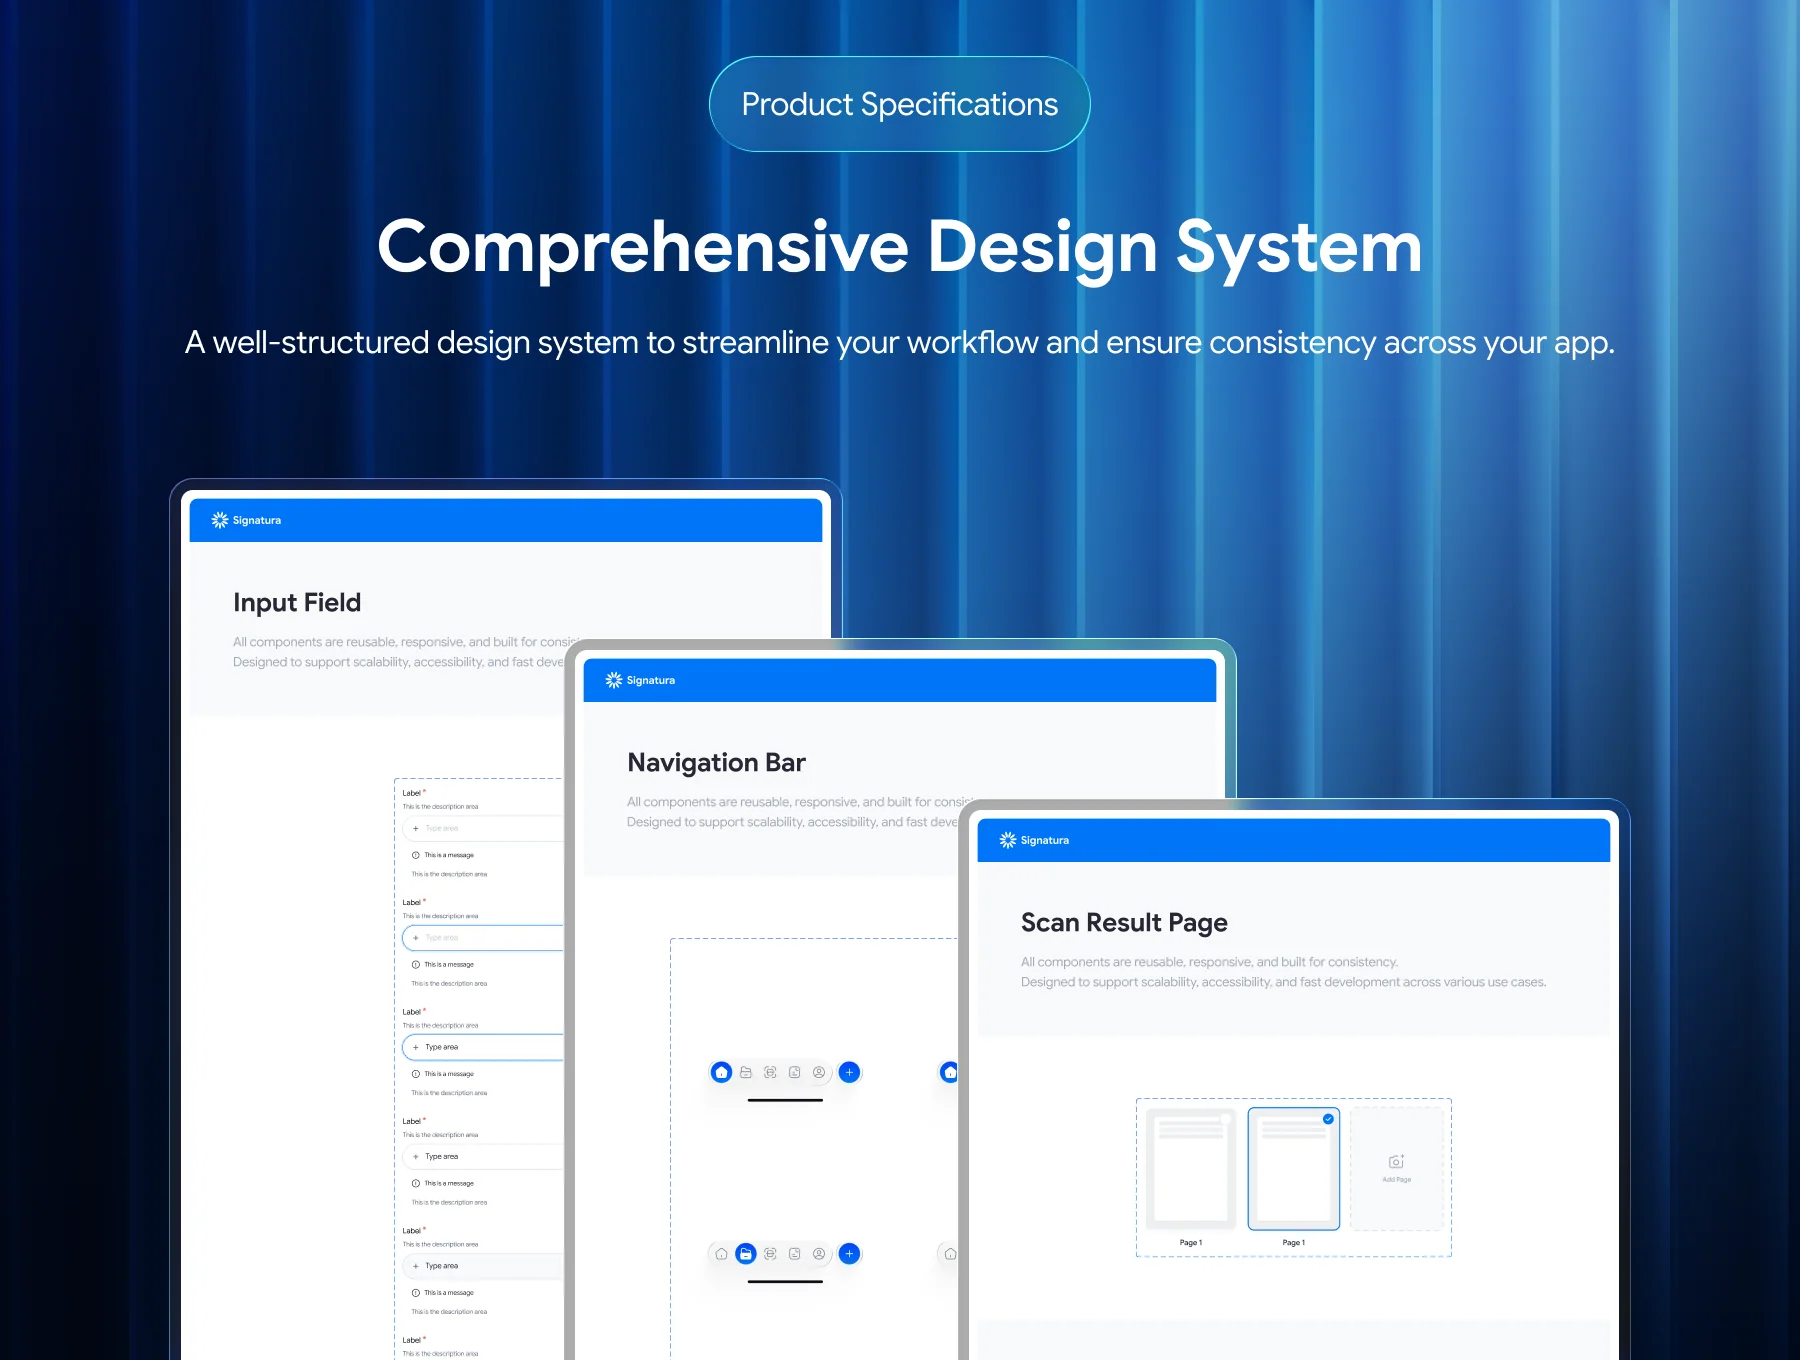Click the 'Add Page' label text
The width and height of the screenshot is (1800, 1360).
click(x=1397, y=1180)
